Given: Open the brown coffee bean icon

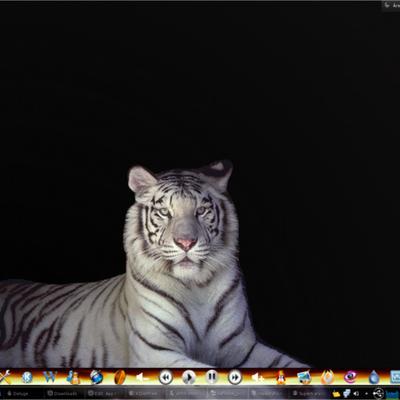Looking at the screenshot, I should [120, 377].
